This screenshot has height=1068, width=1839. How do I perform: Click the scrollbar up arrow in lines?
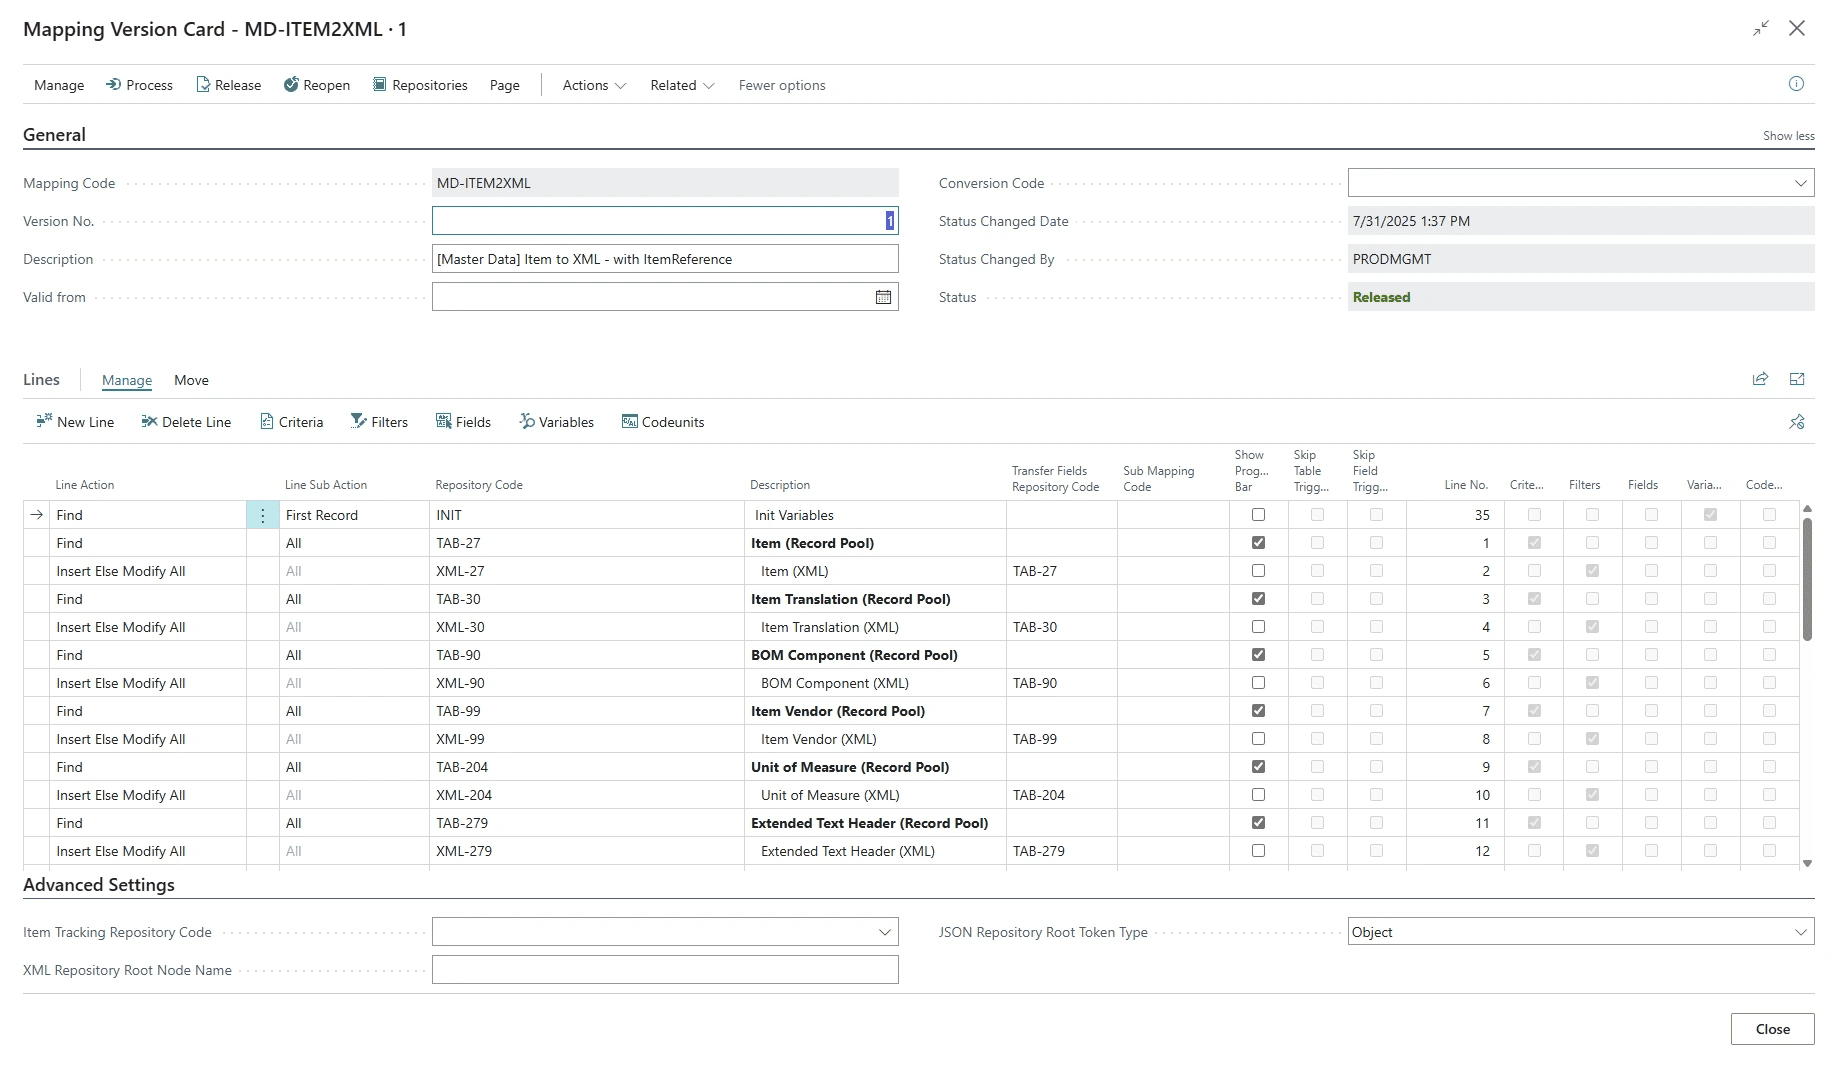[x=1806, y=509]
